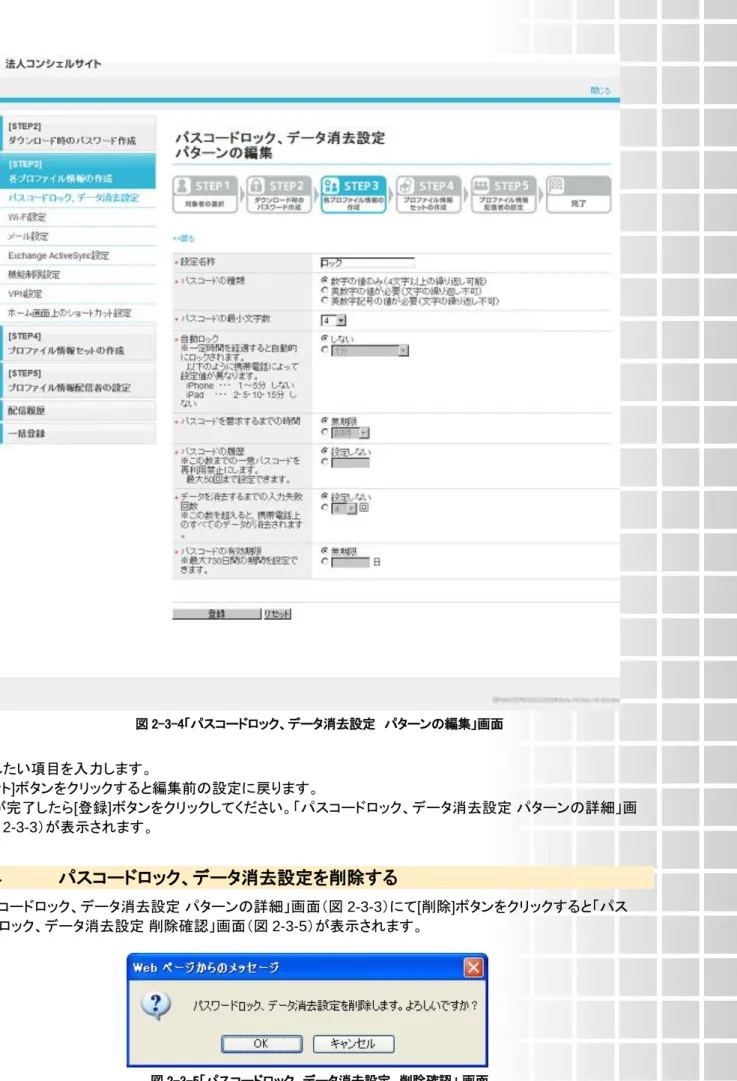Click the 法人コンシェルサイト title text

pyautogui.click(x=53, y=63)
